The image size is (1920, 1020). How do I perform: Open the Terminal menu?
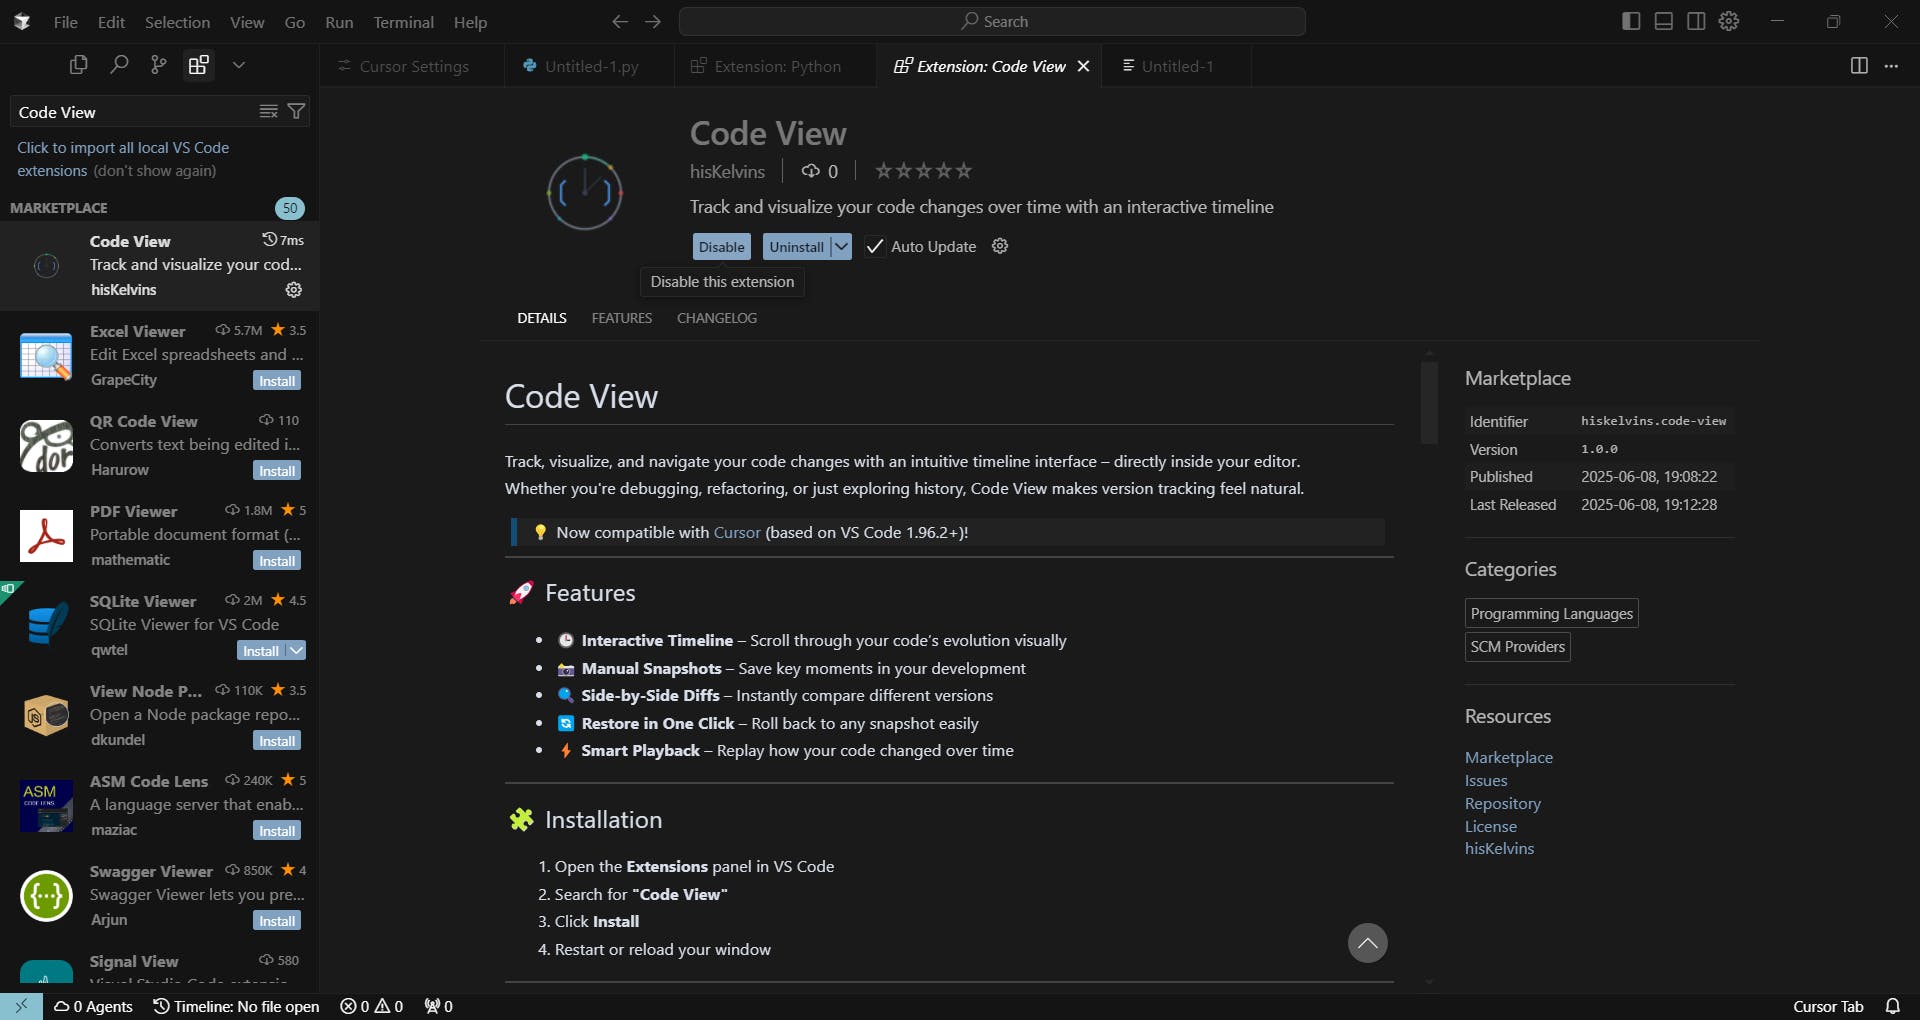[403, 22]
